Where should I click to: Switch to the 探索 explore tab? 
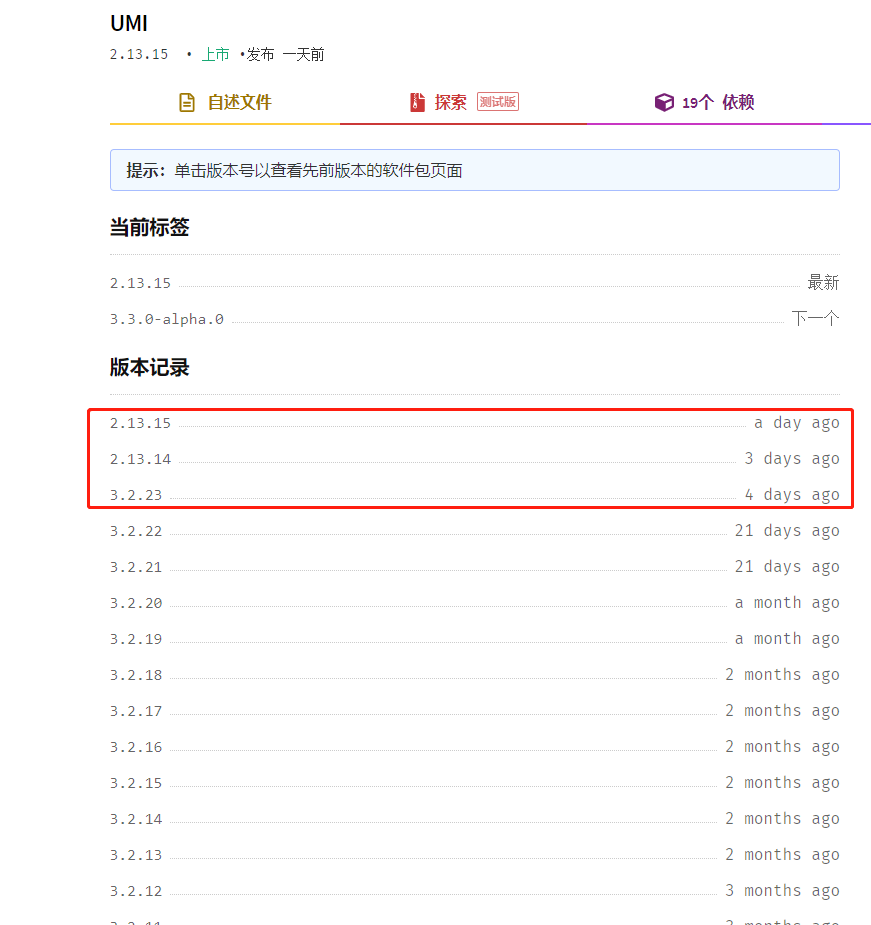click(464, 103)
